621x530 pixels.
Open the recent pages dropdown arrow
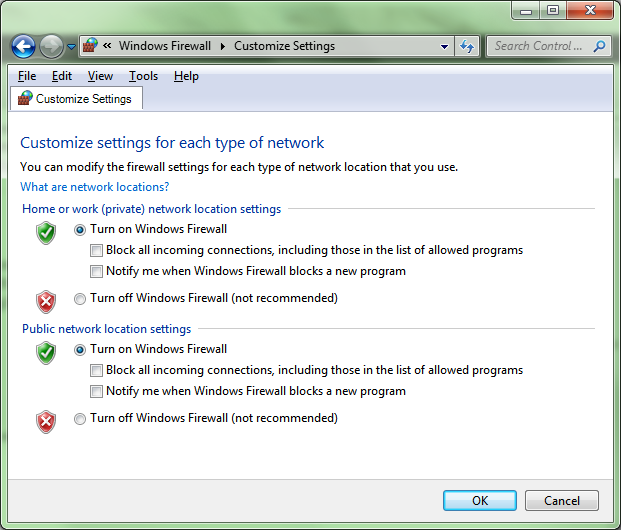point(72,47)
